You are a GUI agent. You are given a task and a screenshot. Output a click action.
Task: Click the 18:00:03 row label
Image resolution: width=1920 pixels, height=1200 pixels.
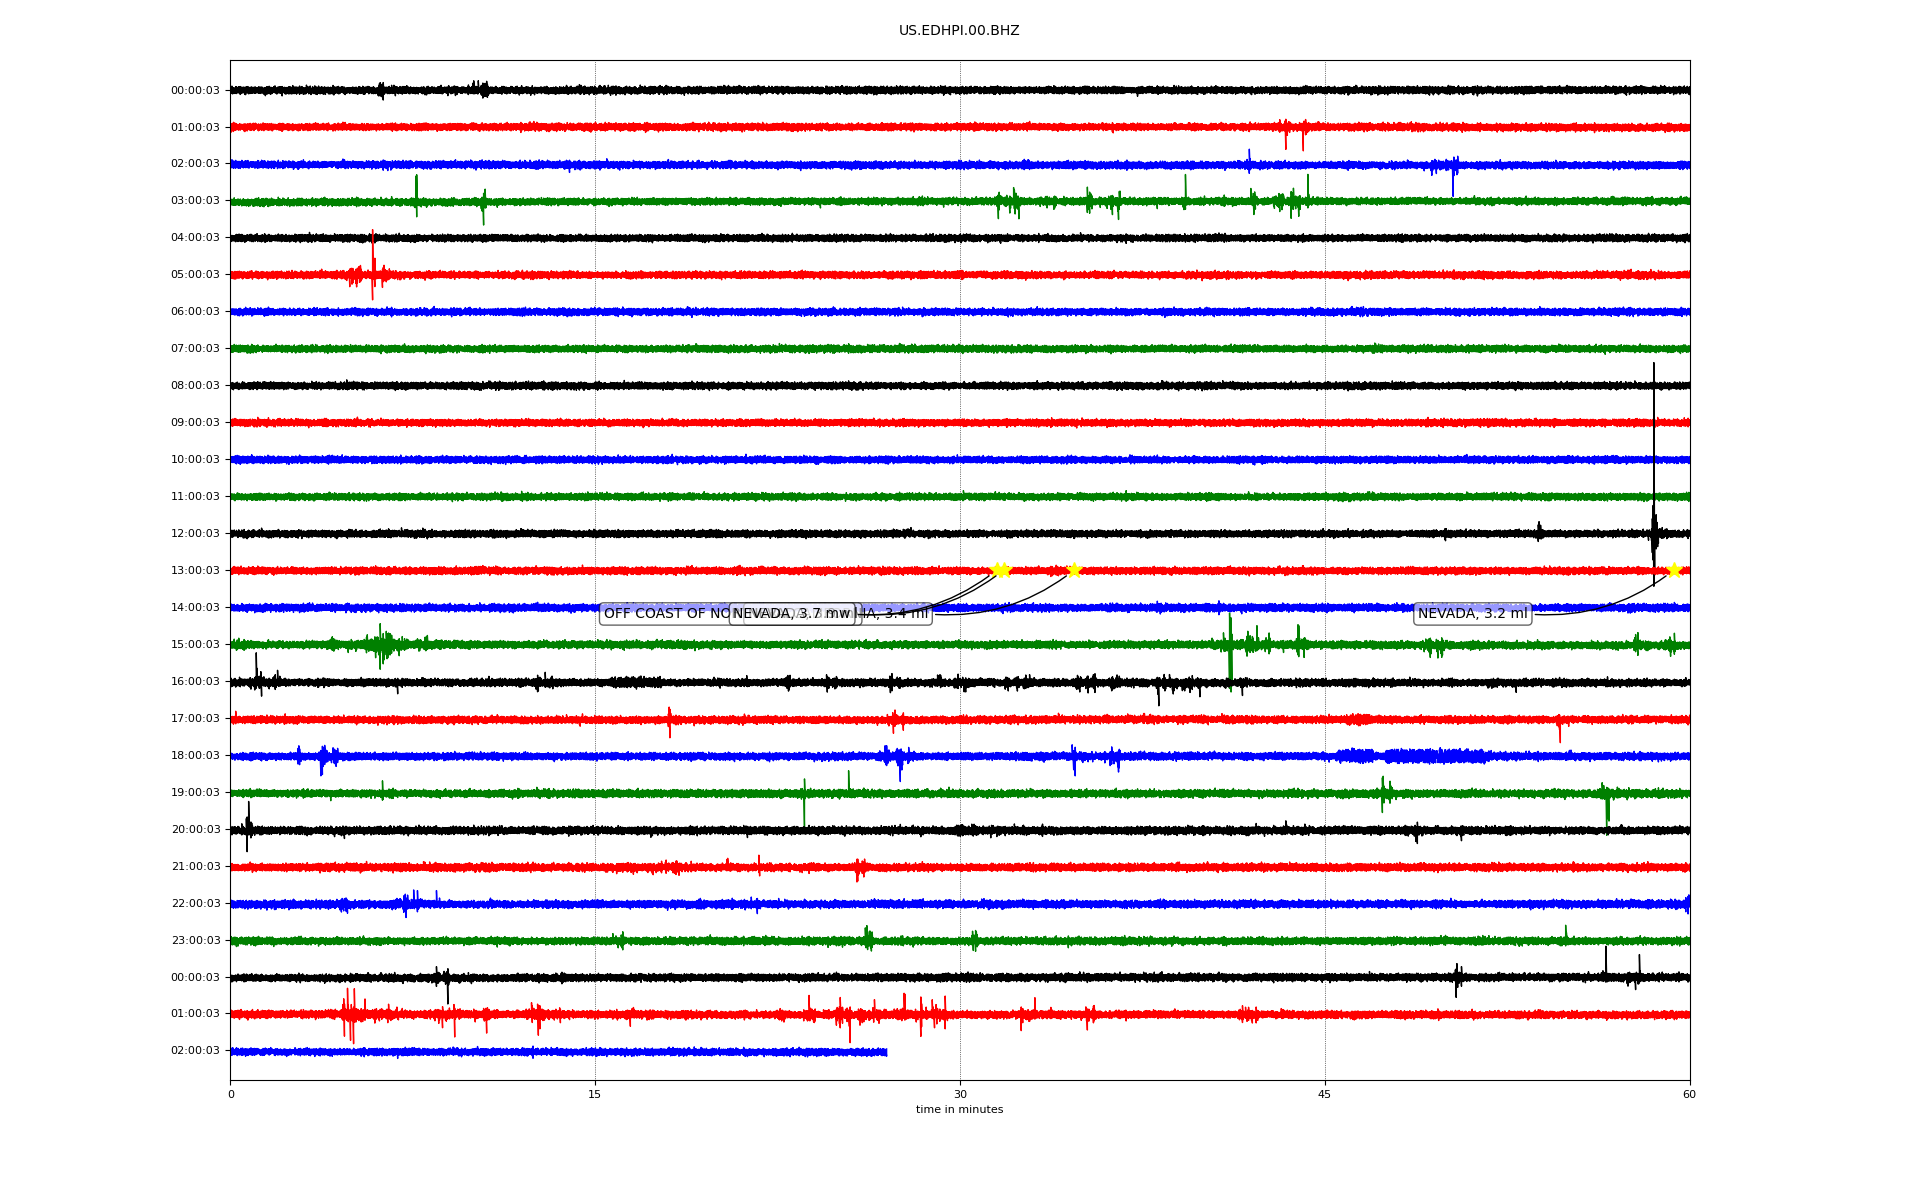(195, 756)
